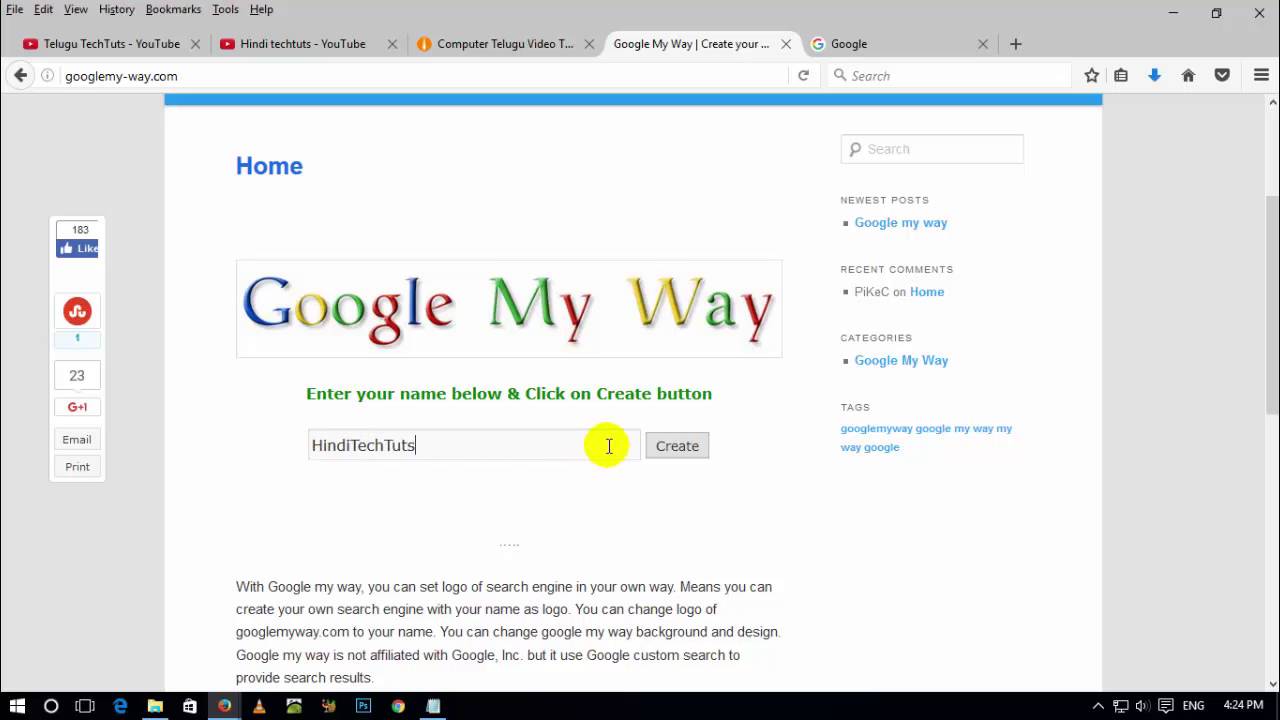1280x720 pixels.
Task: Click the Pocket icon in toolbar
Action: (1222, 75)
